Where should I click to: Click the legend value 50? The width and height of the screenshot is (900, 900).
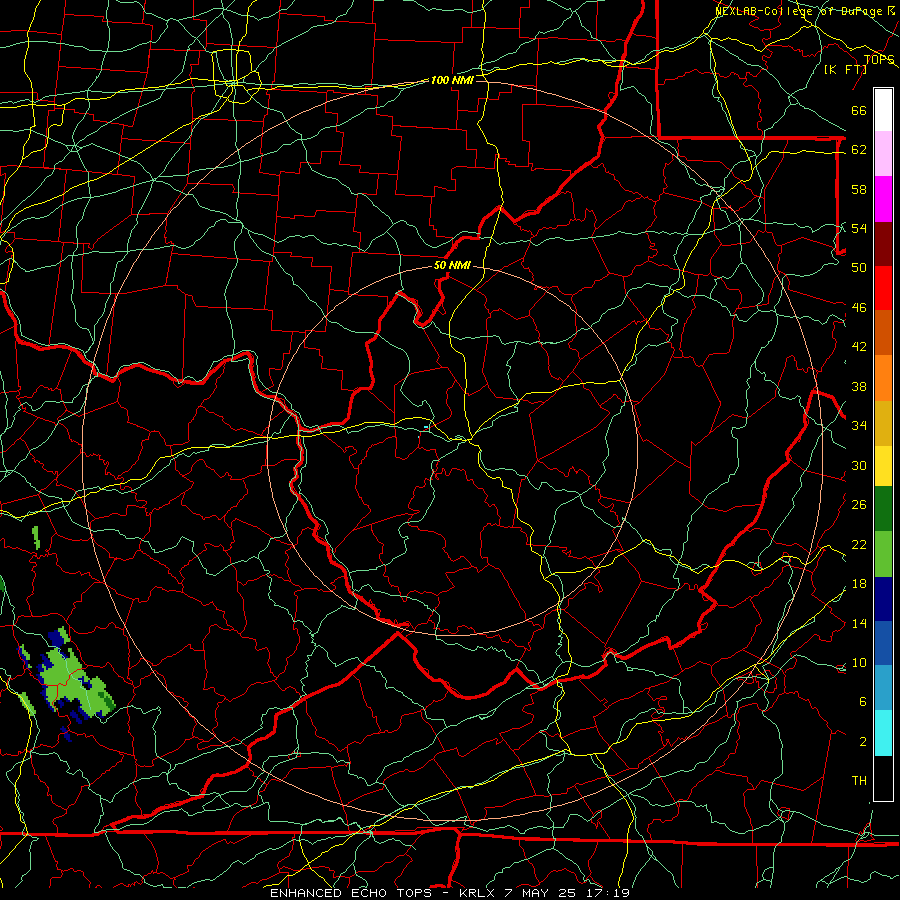pos(859,268)
